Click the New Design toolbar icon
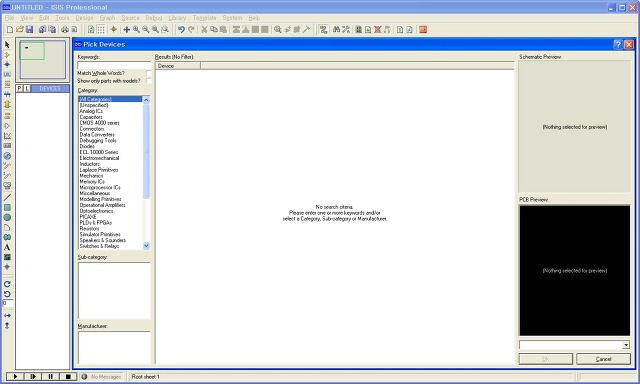640x384 pixels. coord(10,29)
